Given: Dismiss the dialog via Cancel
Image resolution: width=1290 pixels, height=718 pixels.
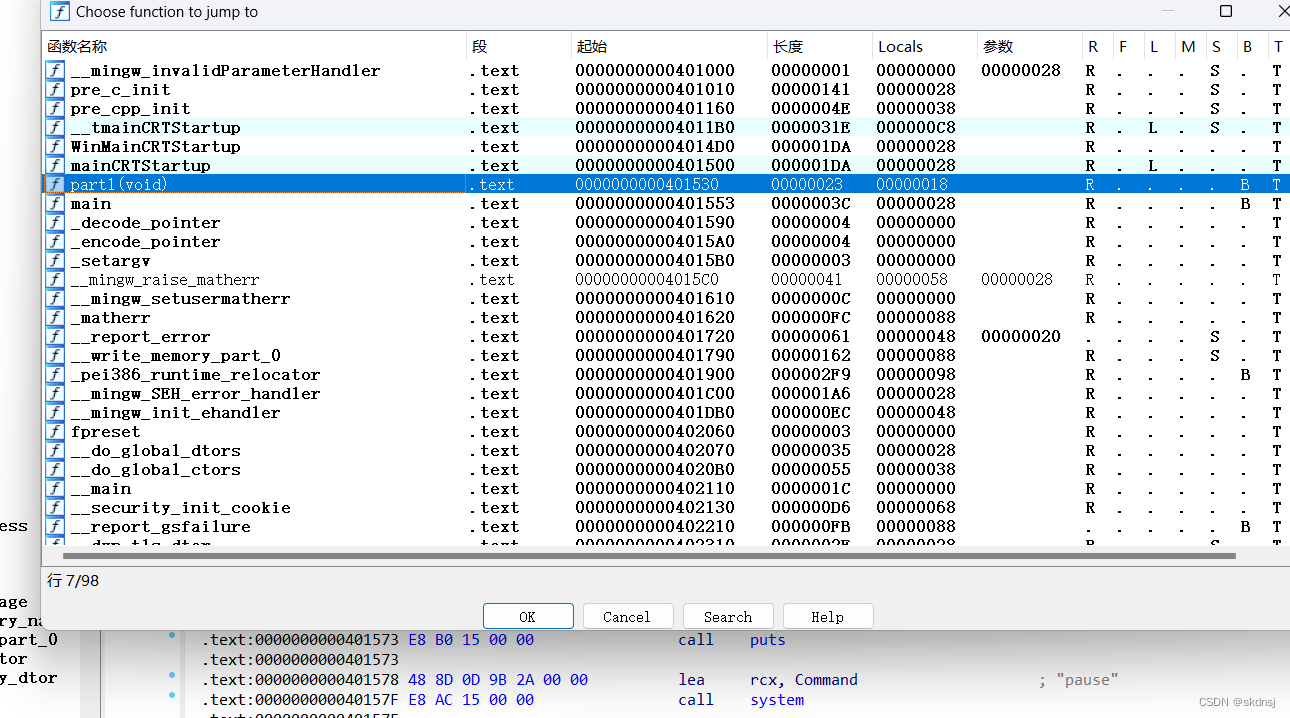Looking at the screenshot, I should click(628, 615).
